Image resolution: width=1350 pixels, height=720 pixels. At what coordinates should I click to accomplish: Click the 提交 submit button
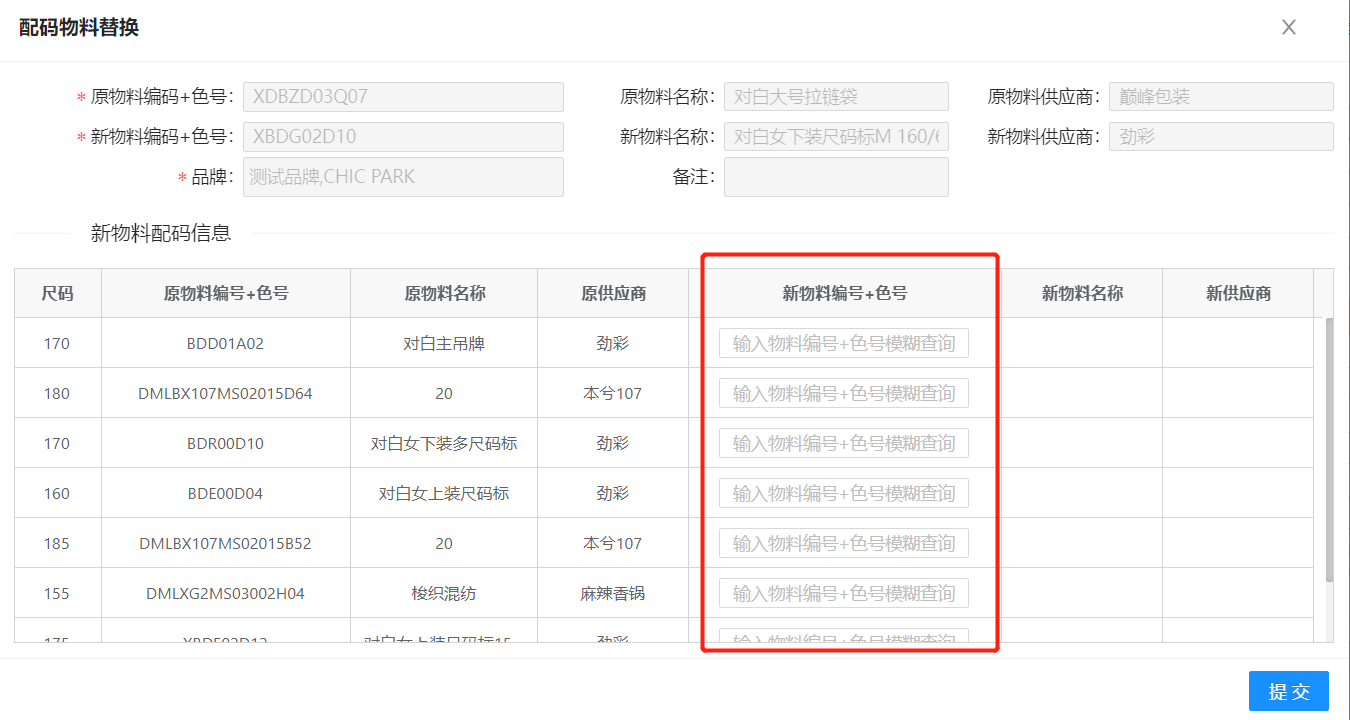(1288, 691)
